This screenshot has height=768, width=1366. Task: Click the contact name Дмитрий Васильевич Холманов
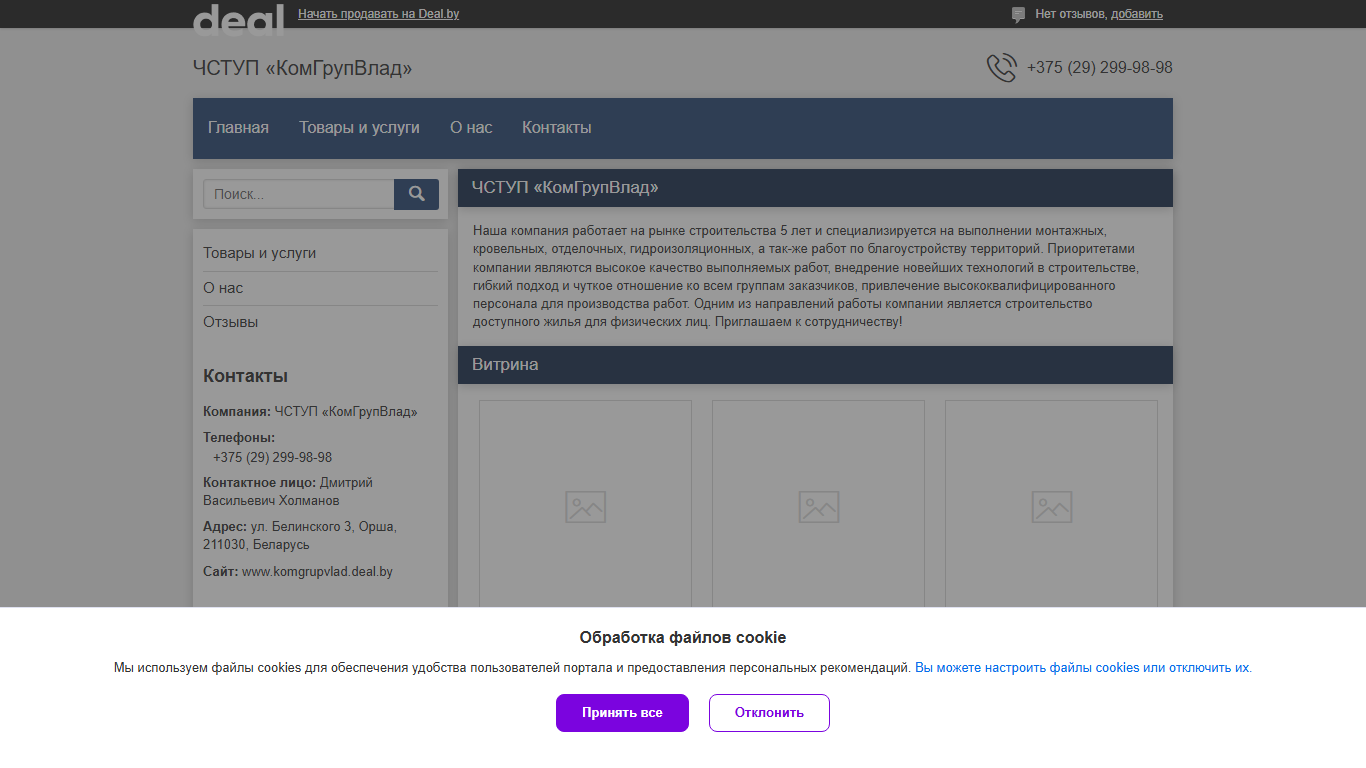coord(288,491)
